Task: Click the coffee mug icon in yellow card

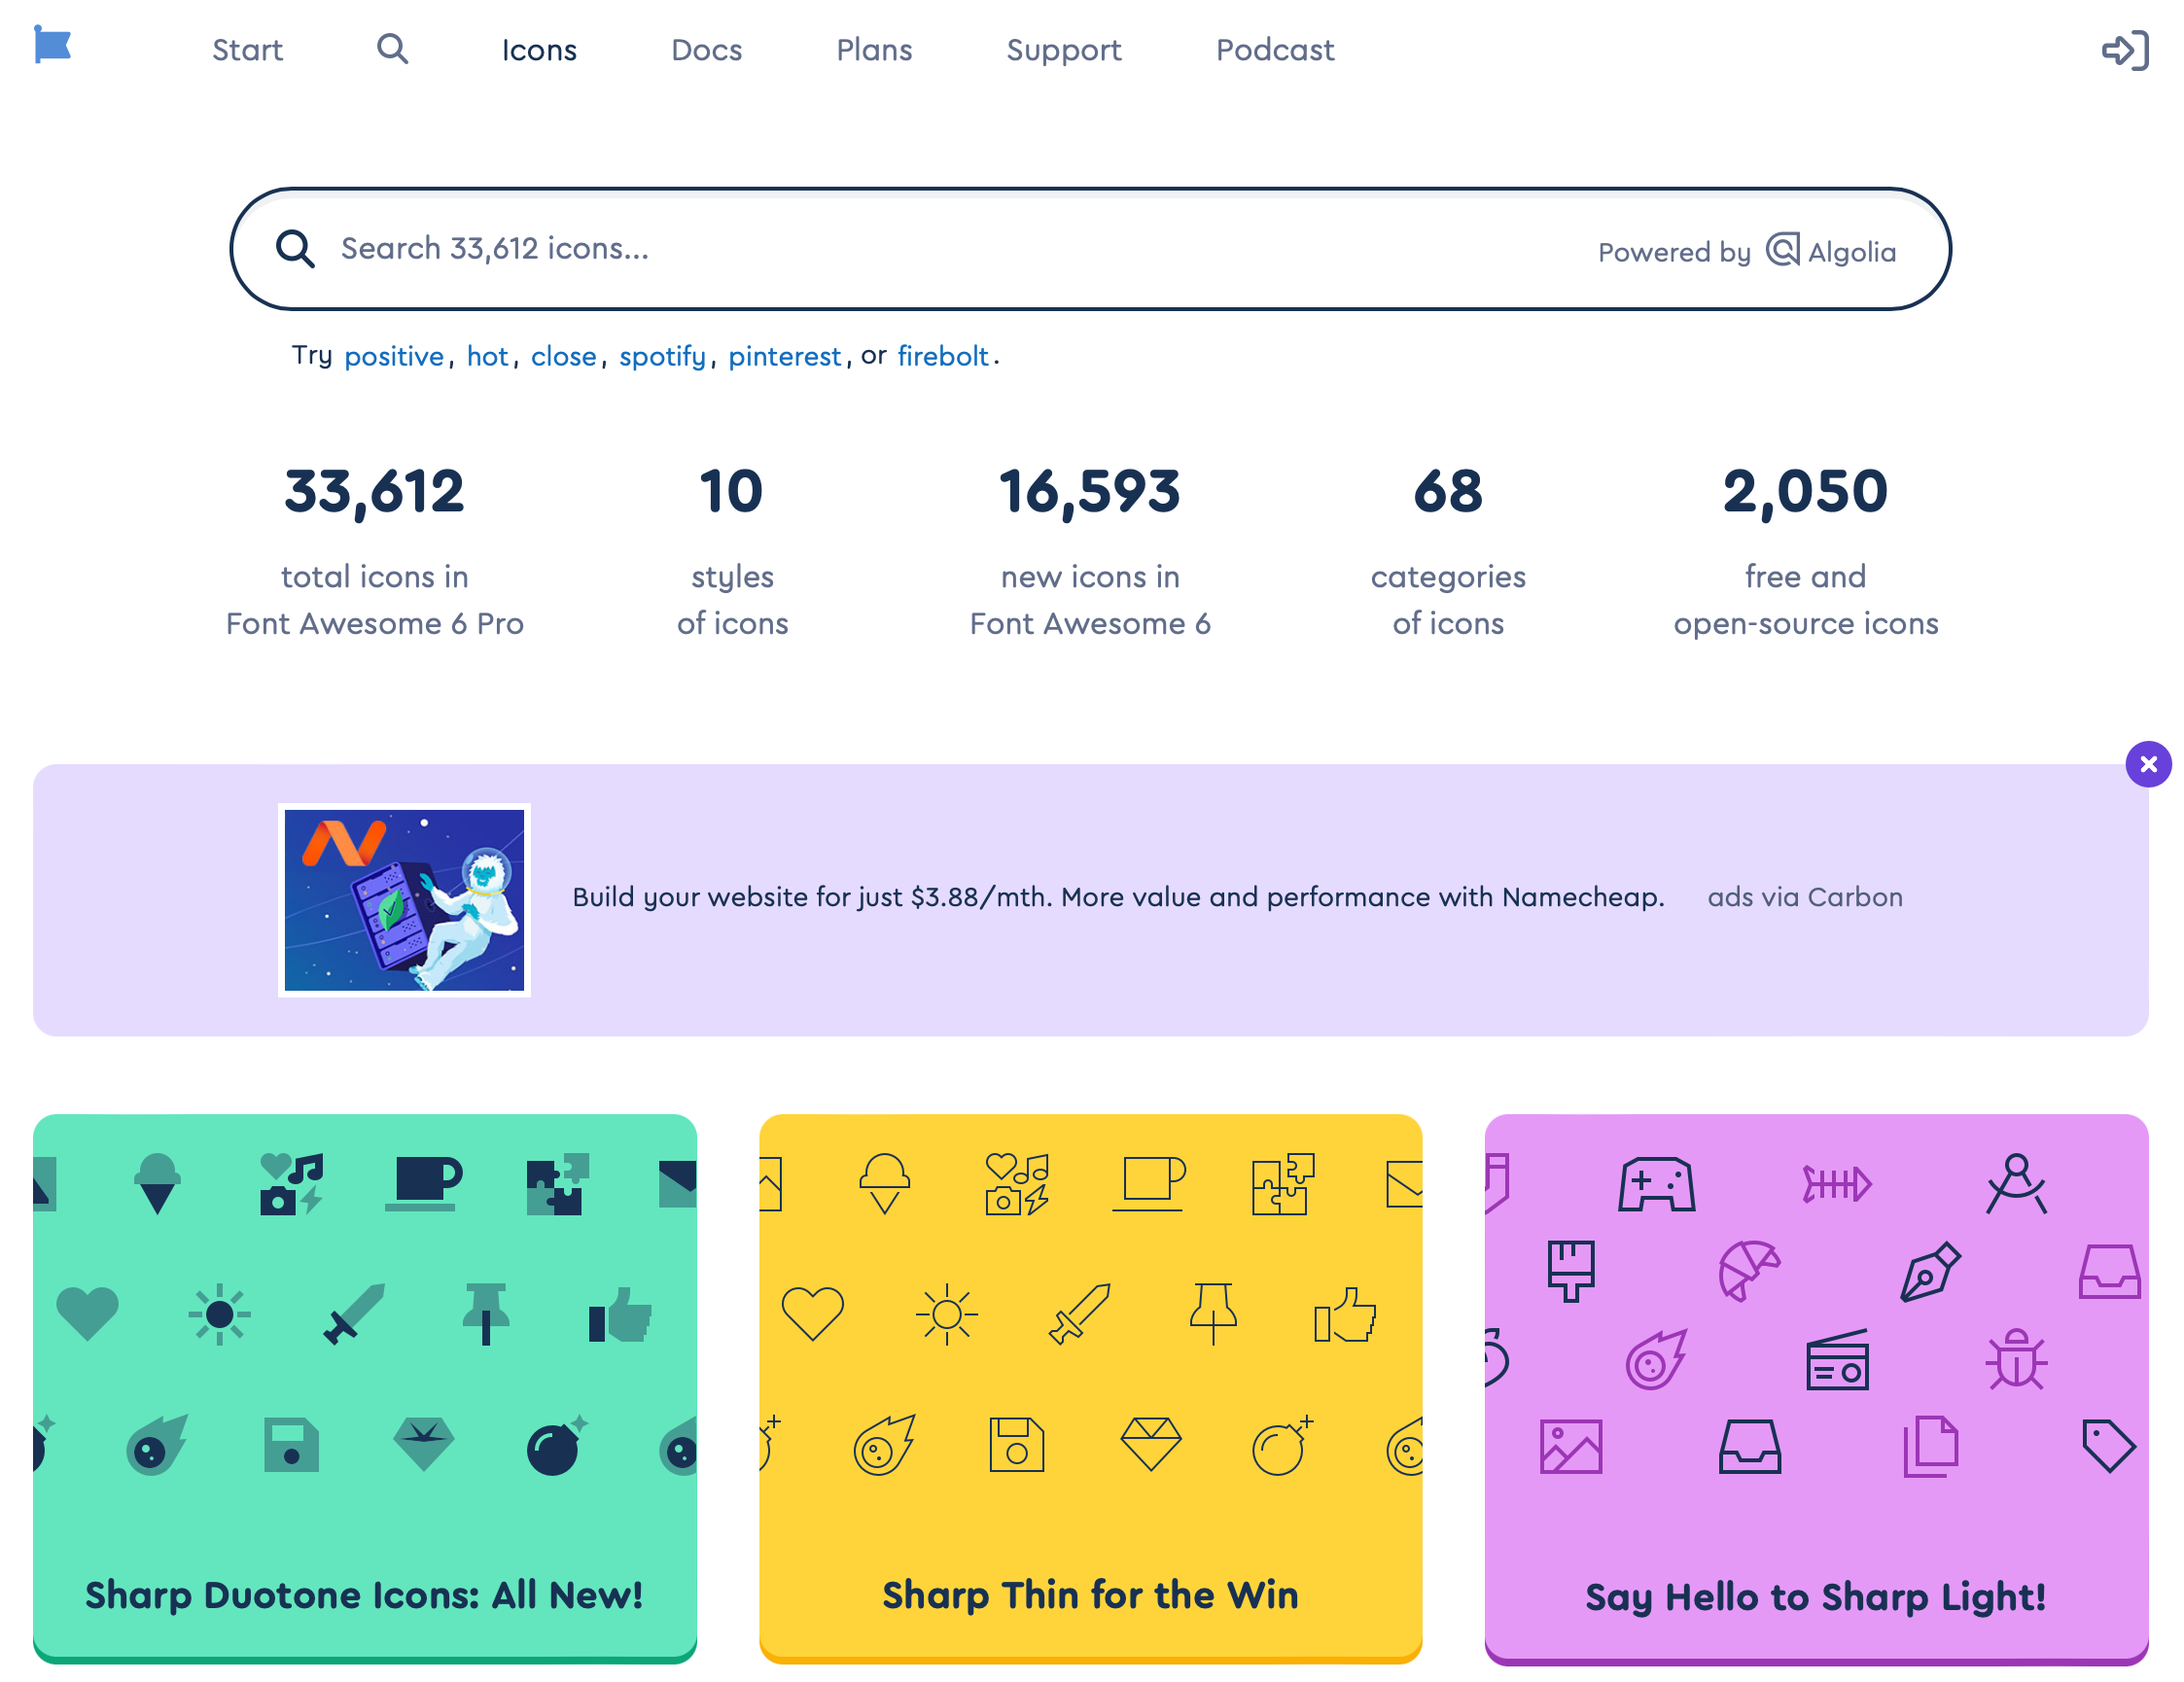Action: (x=1150, y=1183)
